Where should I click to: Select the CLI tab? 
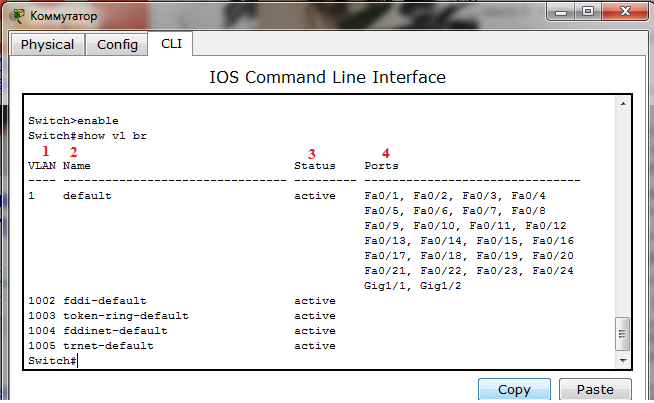point(171,44)
